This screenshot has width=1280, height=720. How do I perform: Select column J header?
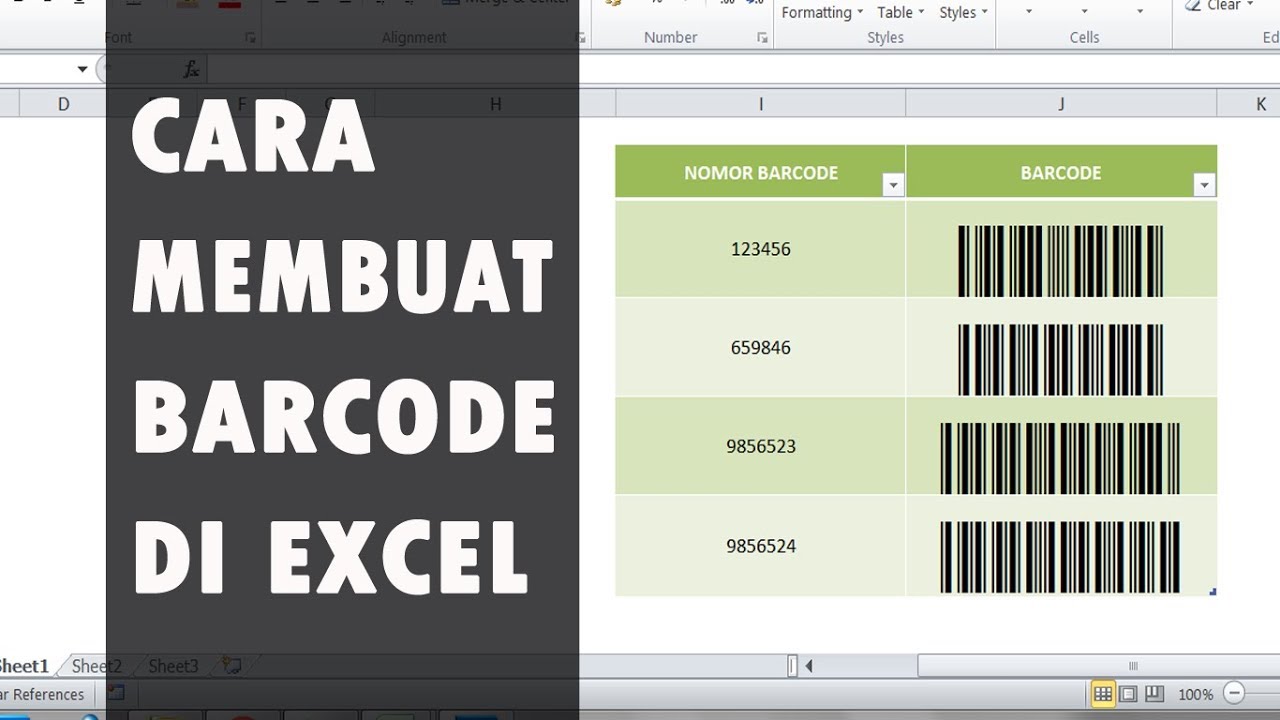pos(1061,104)
